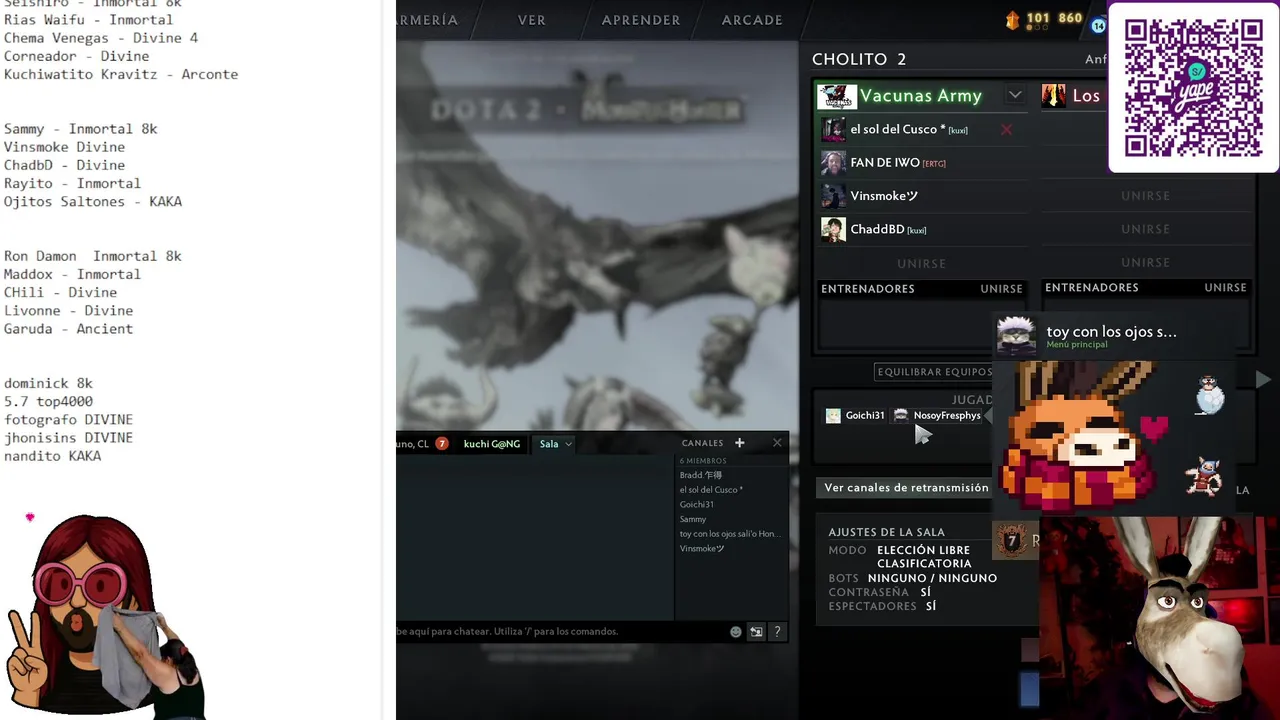
Task: Click 'nandito KAKA' line in notepad
Action: click(x=52, y=455)
